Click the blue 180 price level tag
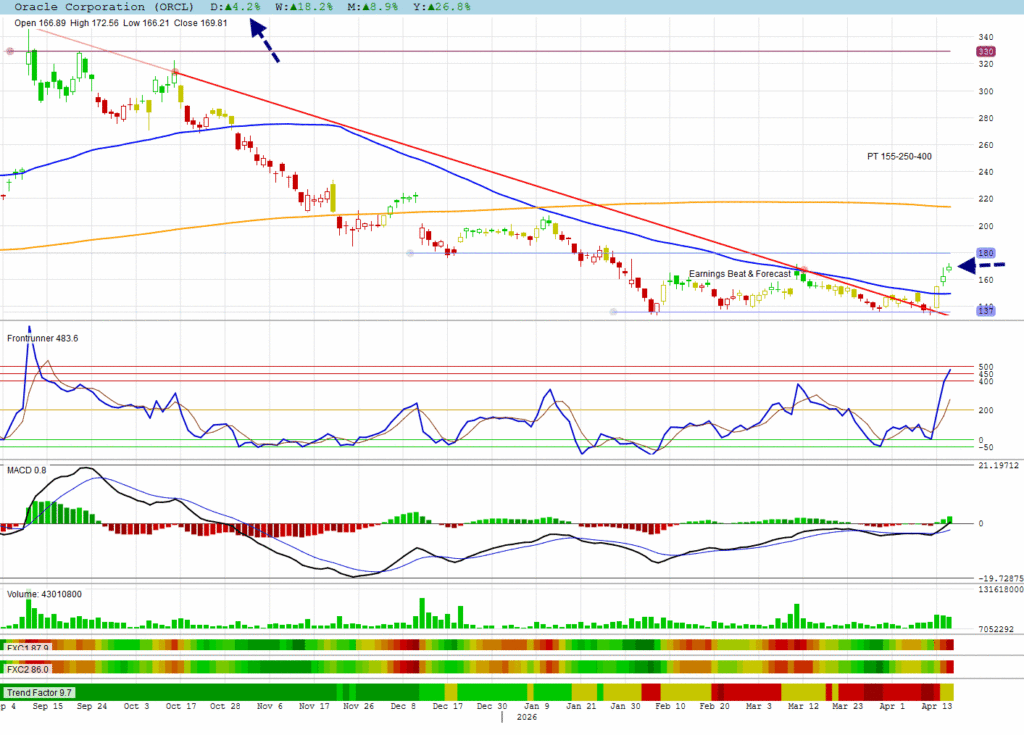The width and height of the screenshot is (1024, 735). [x=985, y=253]
